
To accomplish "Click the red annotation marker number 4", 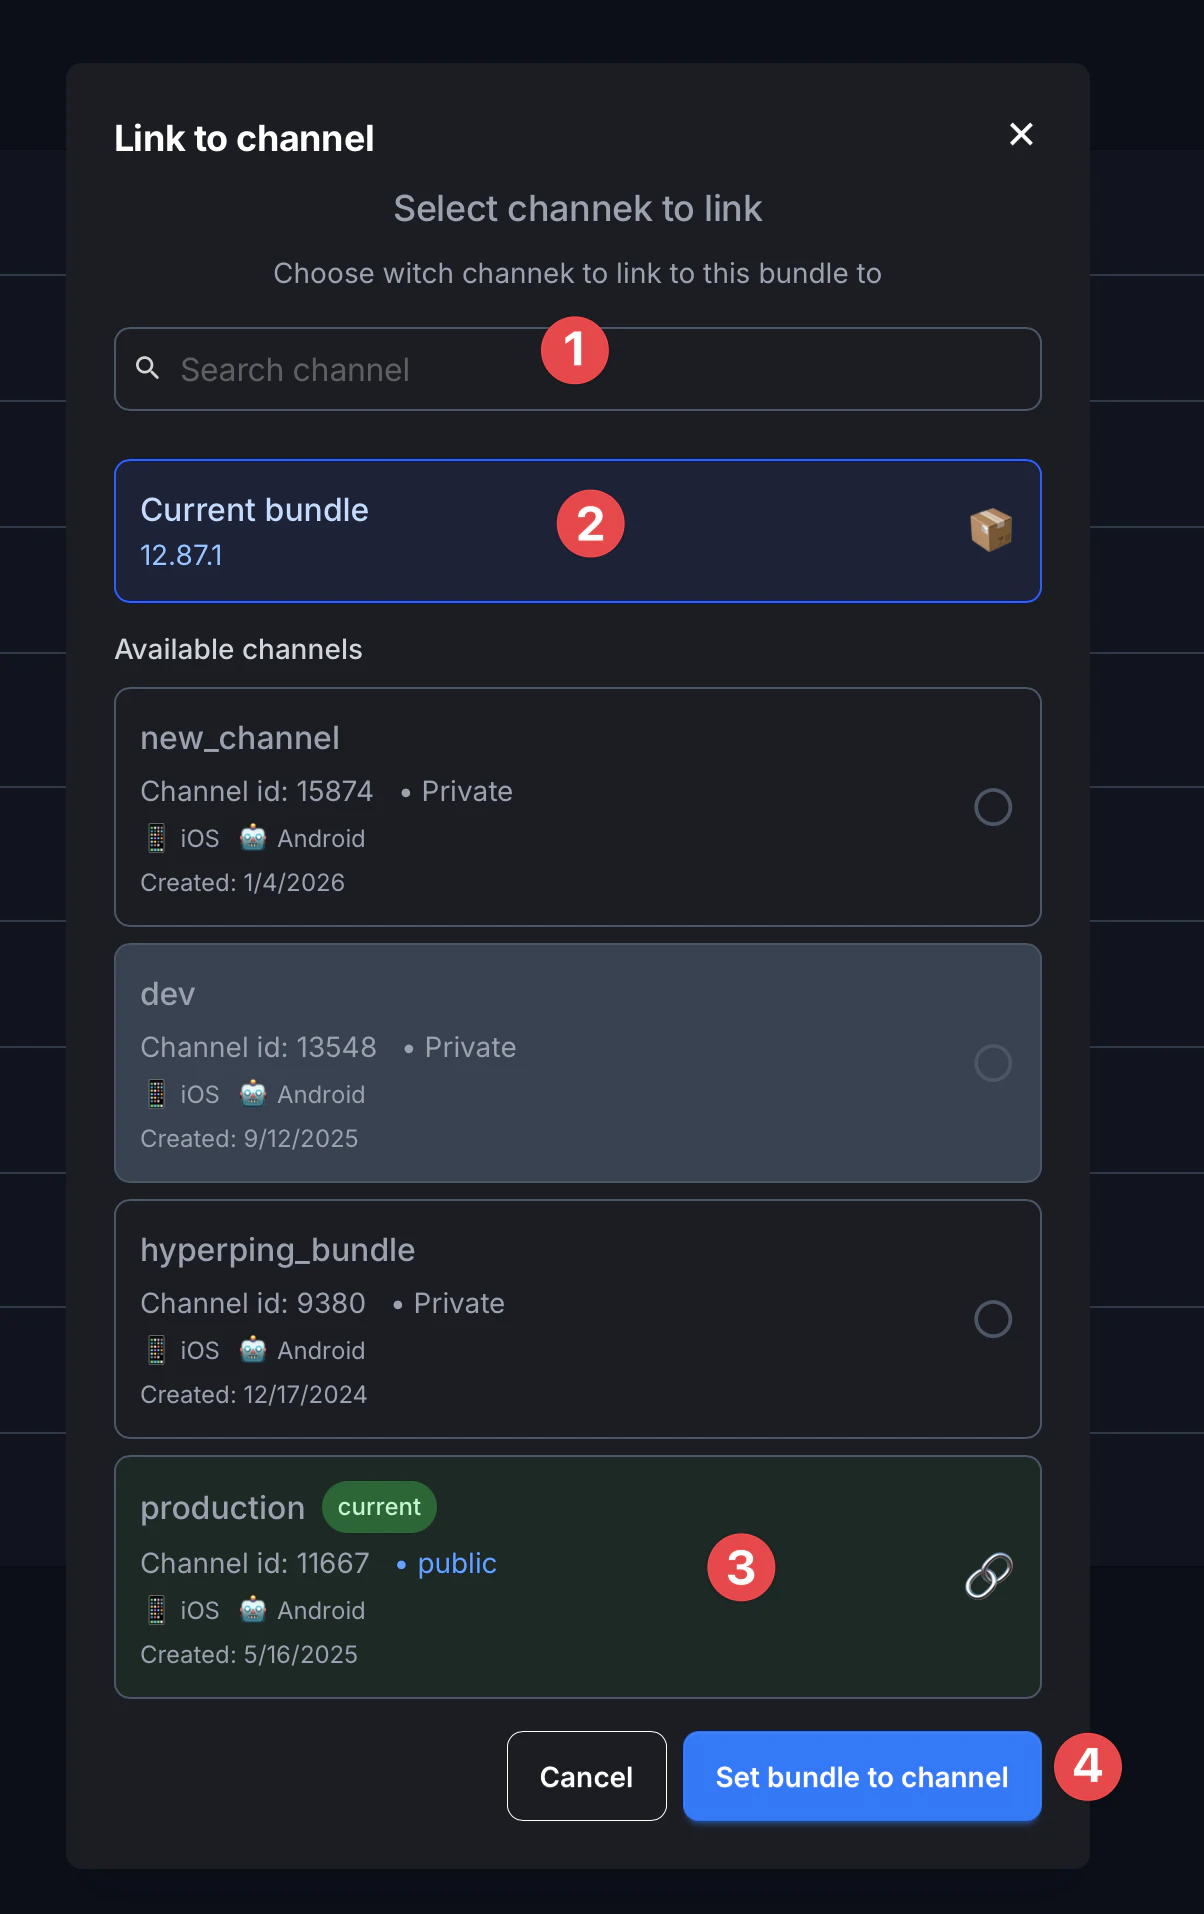I will click(x=1088, y=1767).
